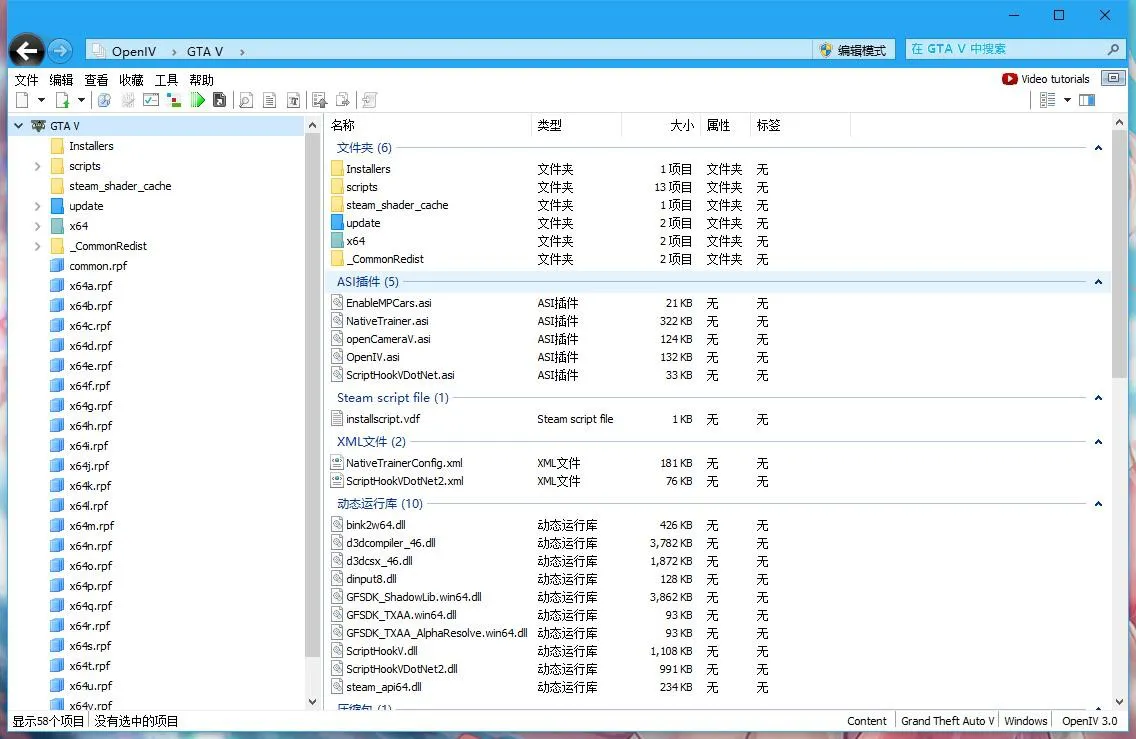
Task: Click the globe page toolbar icon
Action: [104, 100]
